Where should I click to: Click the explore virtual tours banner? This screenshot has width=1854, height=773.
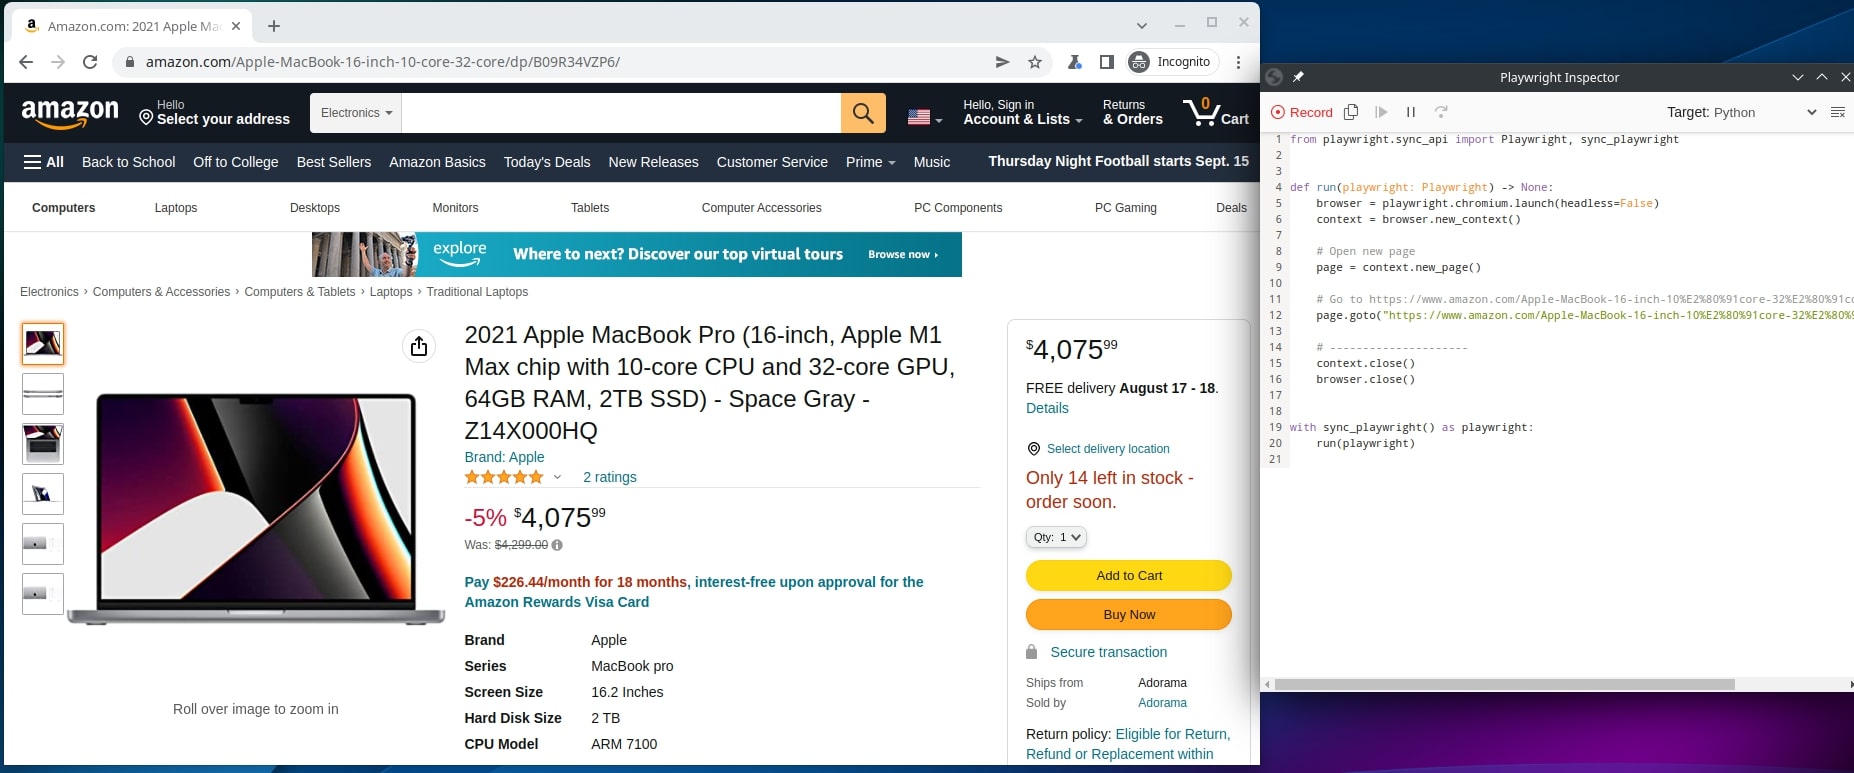(637, 254)
